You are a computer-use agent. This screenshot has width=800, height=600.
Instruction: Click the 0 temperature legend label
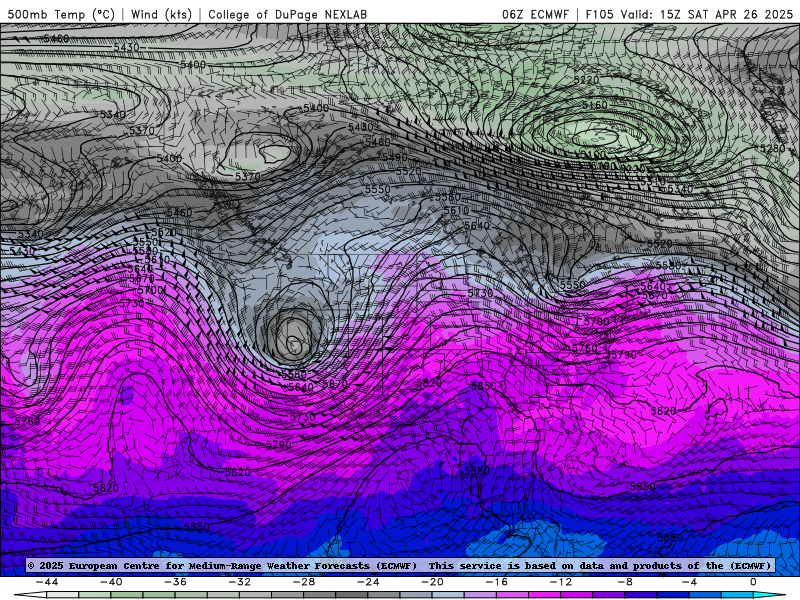click(x=754, y=582)
